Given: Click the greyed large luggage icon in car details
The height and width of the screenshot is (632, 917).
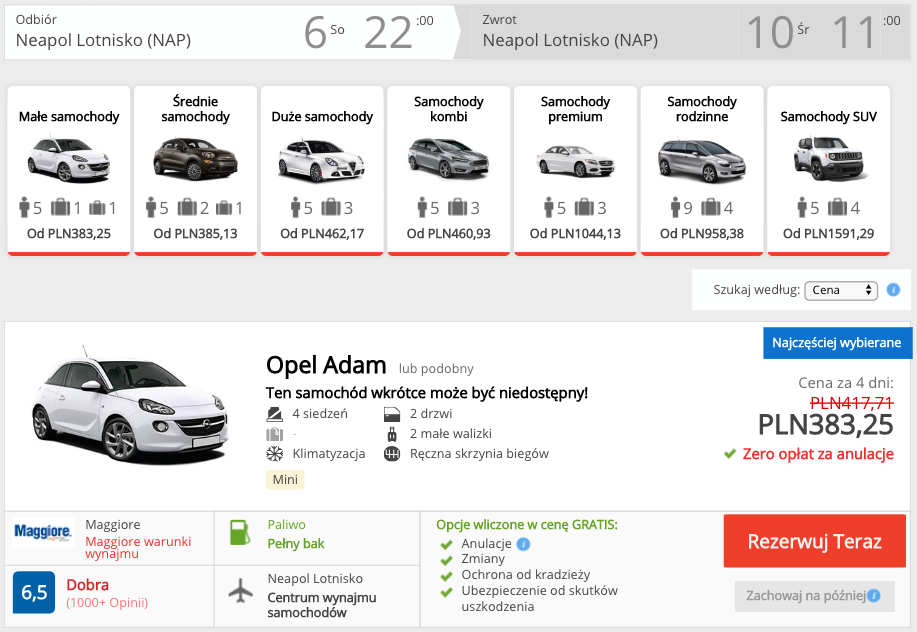Looking at the screenshot, I should 274,434.
